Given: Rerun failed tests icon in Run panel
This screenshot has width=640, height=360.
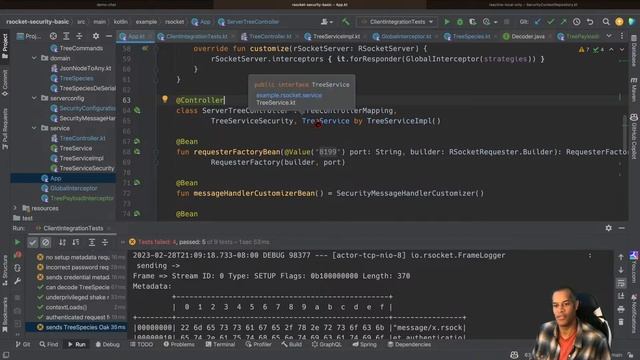Looking at the screenshot, I should pyautogui.click(x=18, y=256).
